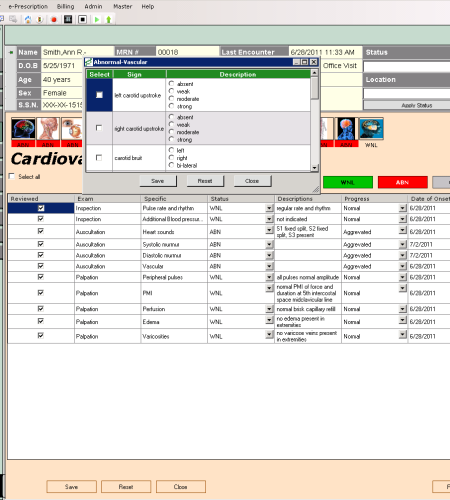Viewport: 450px width, 500px height.
Task: Select 'moderate' for right carotid upstroke
Action: coord(171,132)
